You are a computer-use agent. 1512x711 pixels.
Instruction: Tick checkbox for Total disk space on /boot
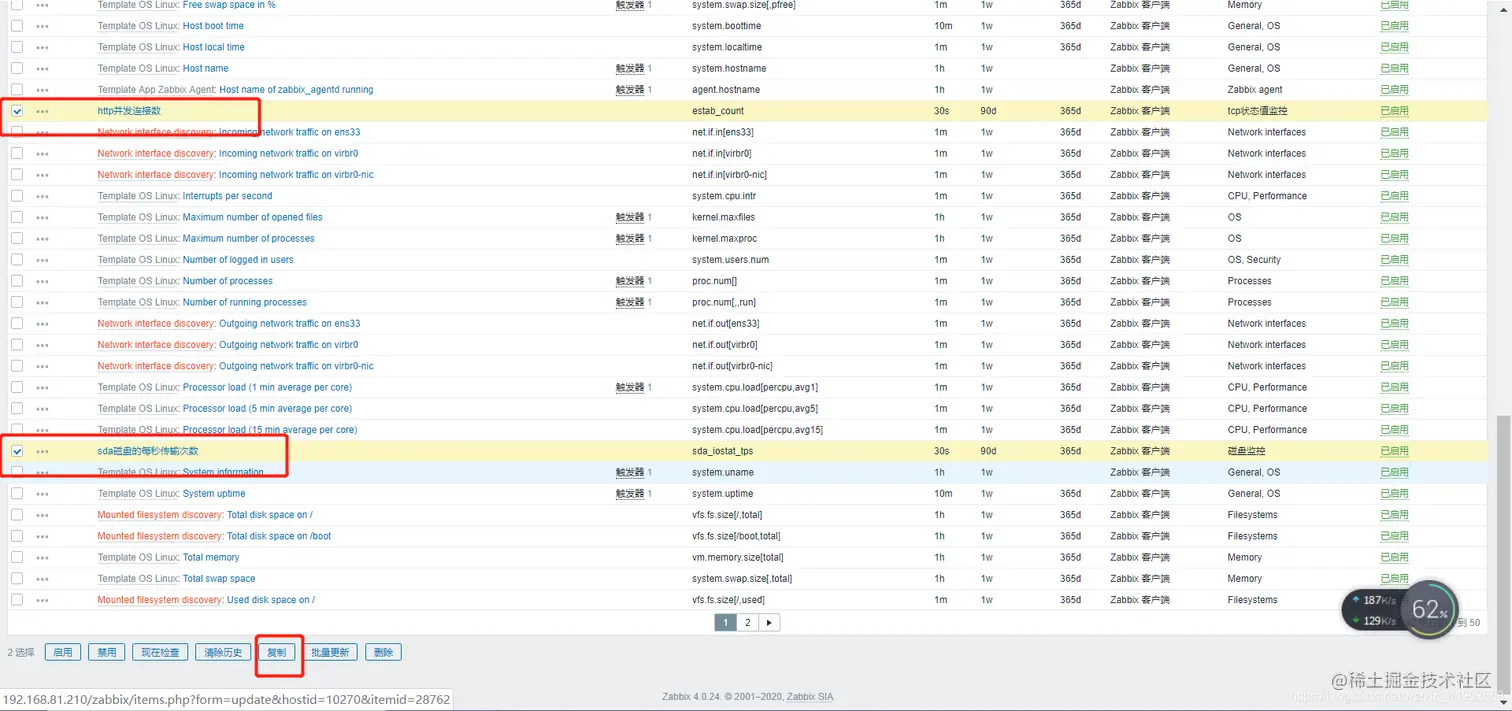17,536
